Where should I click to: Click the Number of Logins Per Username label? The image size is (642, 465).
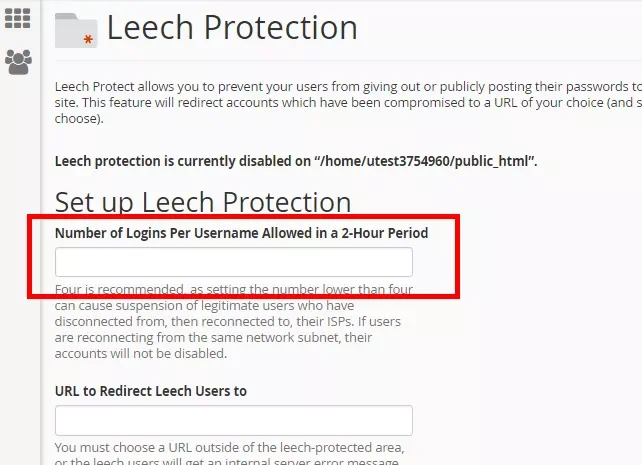click(242, 233)
